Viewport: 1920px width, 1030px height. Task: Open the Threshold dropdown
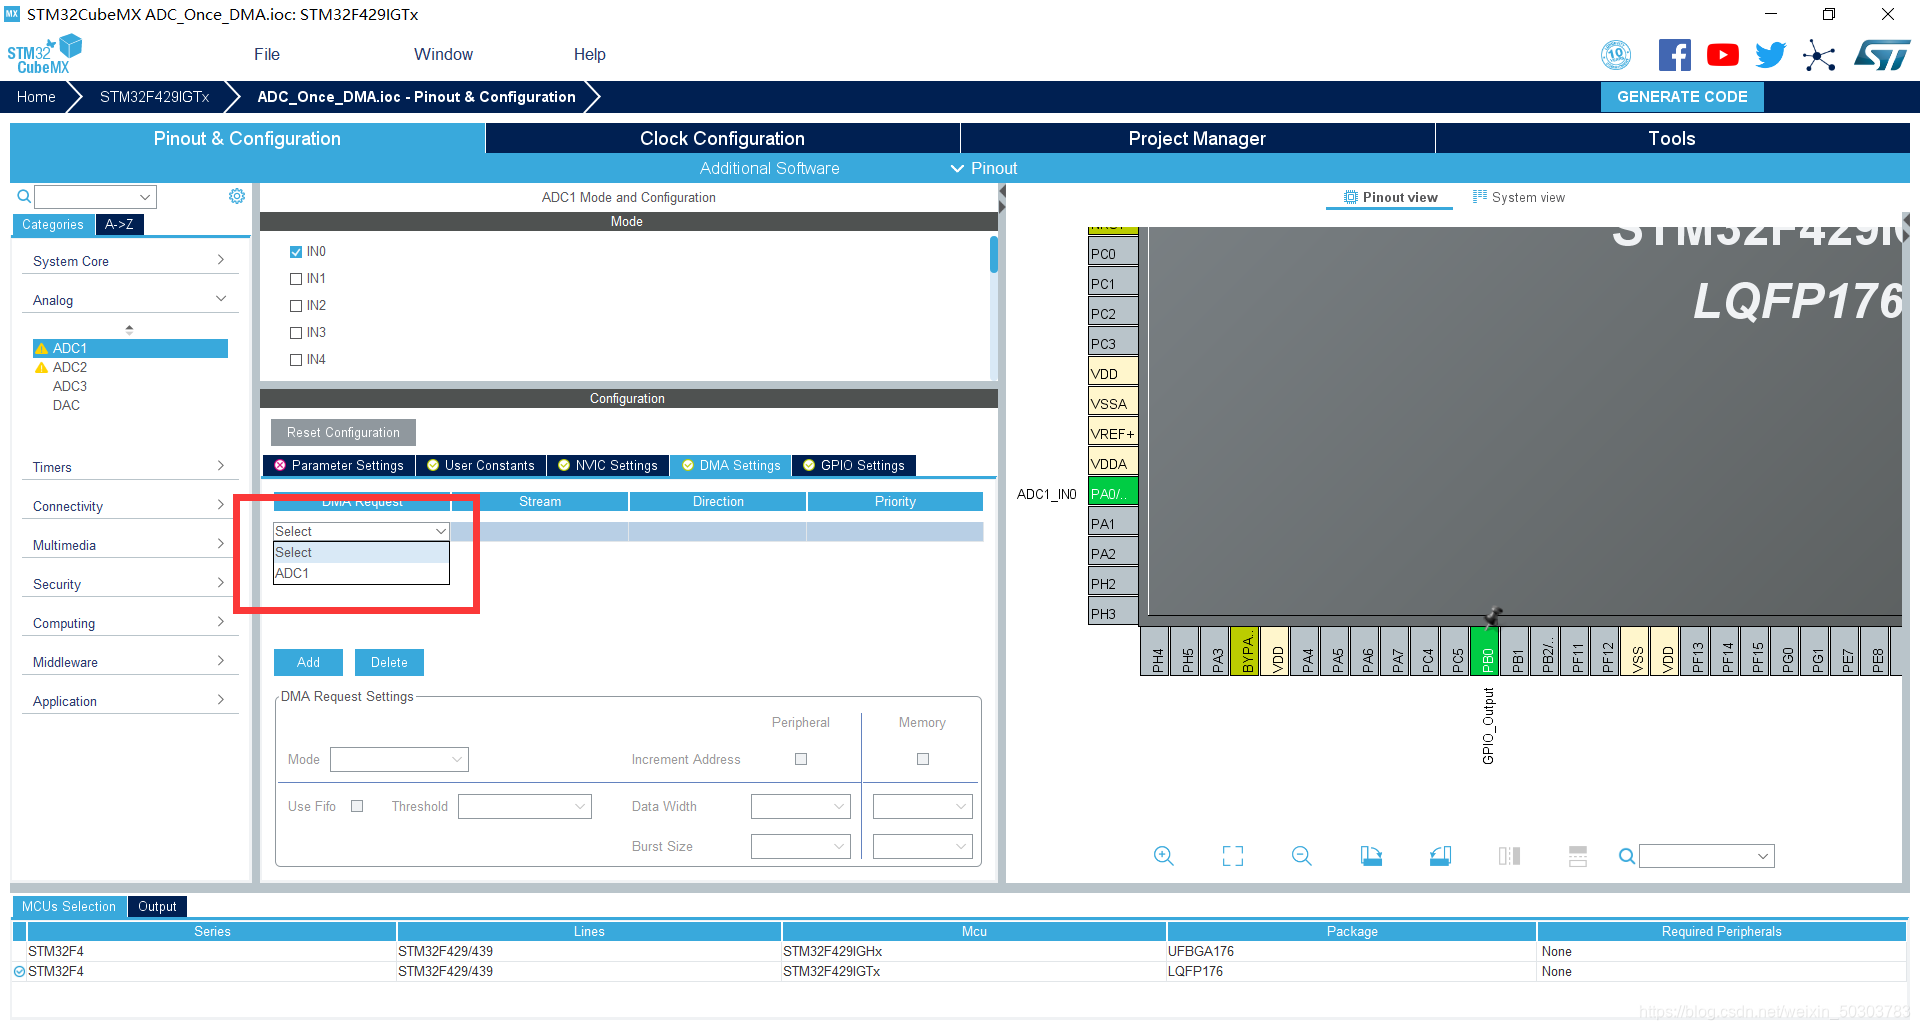pos(525,806)
